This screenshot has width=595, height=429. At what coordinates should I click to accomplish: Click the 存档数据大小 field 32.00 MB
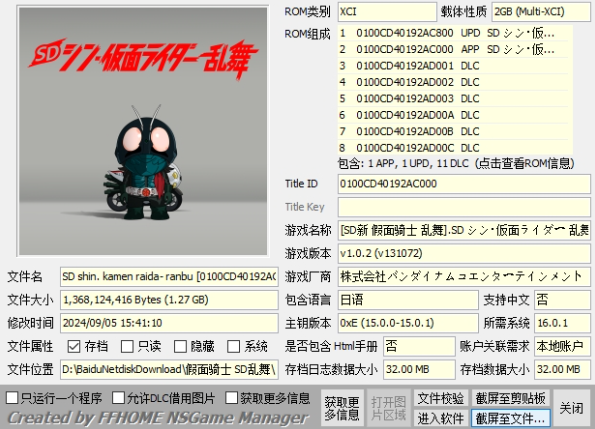pos(562,369)
